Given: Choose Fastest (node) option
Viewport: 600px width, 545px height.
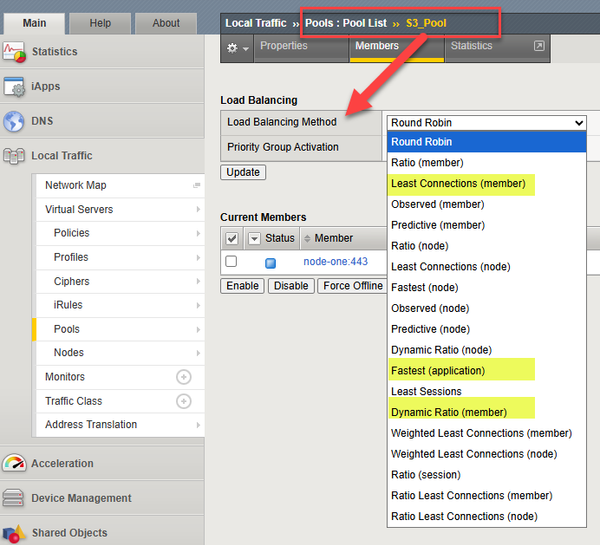Looking at the screenshot, I should click(x=486, y=287).
